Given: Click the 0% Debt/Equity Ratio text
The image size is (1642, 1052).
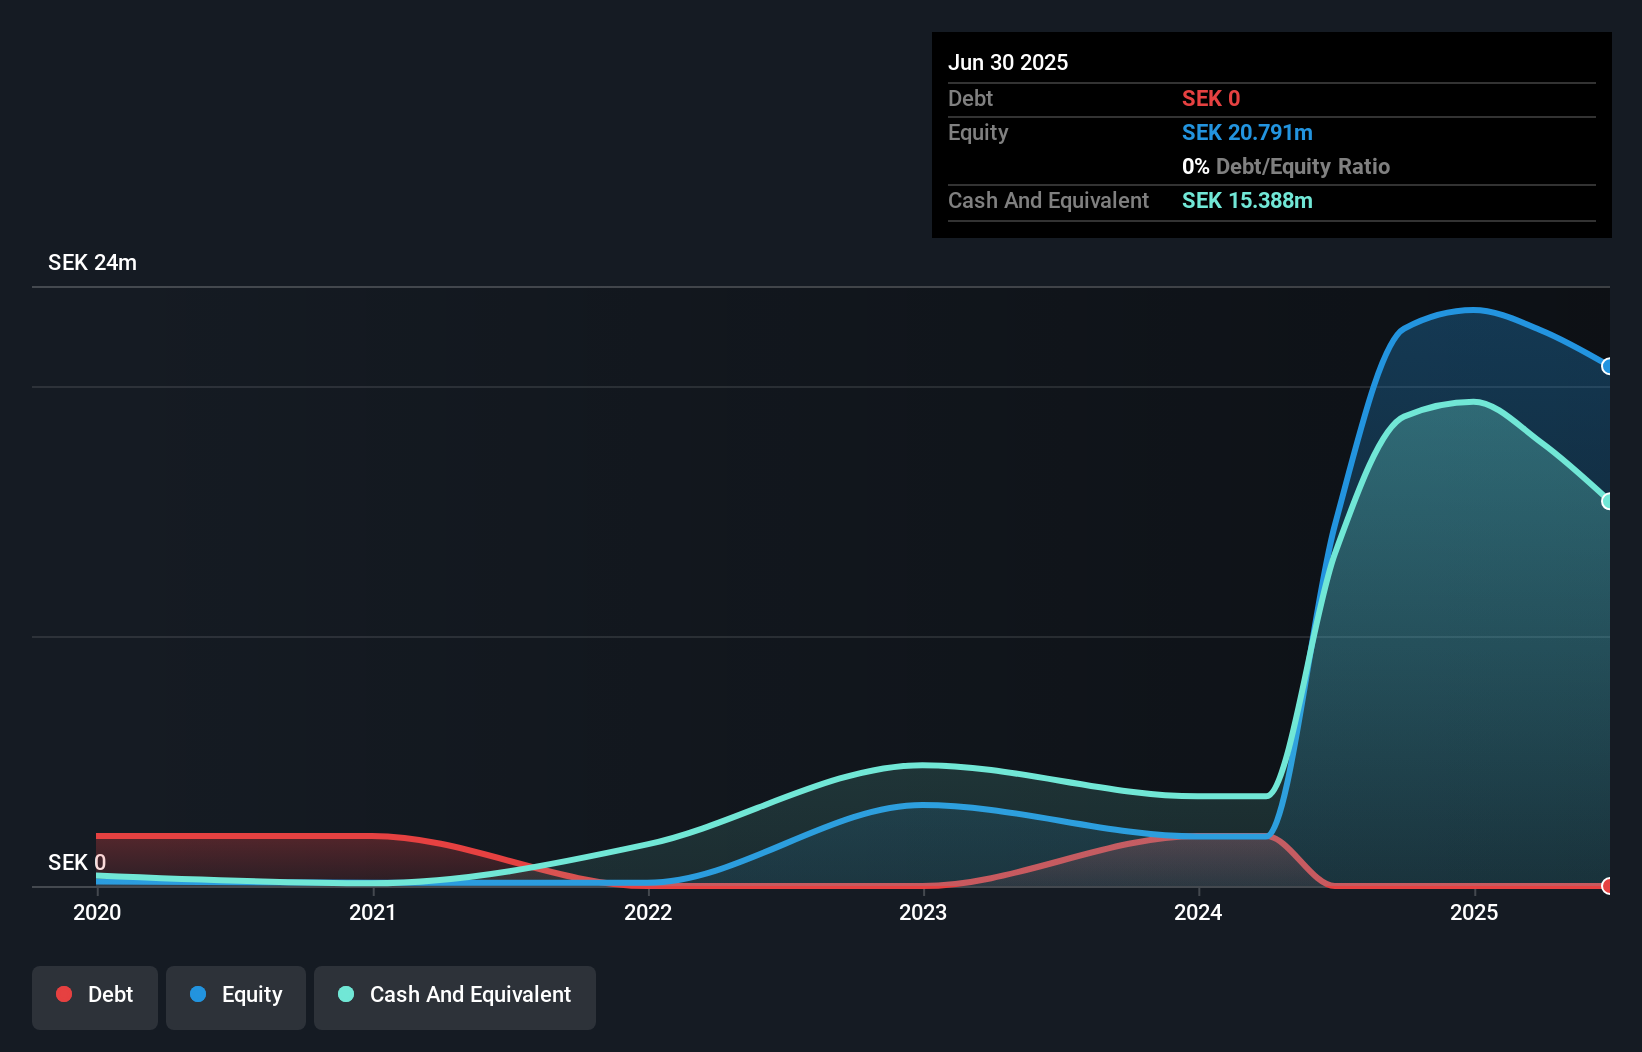Looking at the screenshot, I should coord(1286,167).
